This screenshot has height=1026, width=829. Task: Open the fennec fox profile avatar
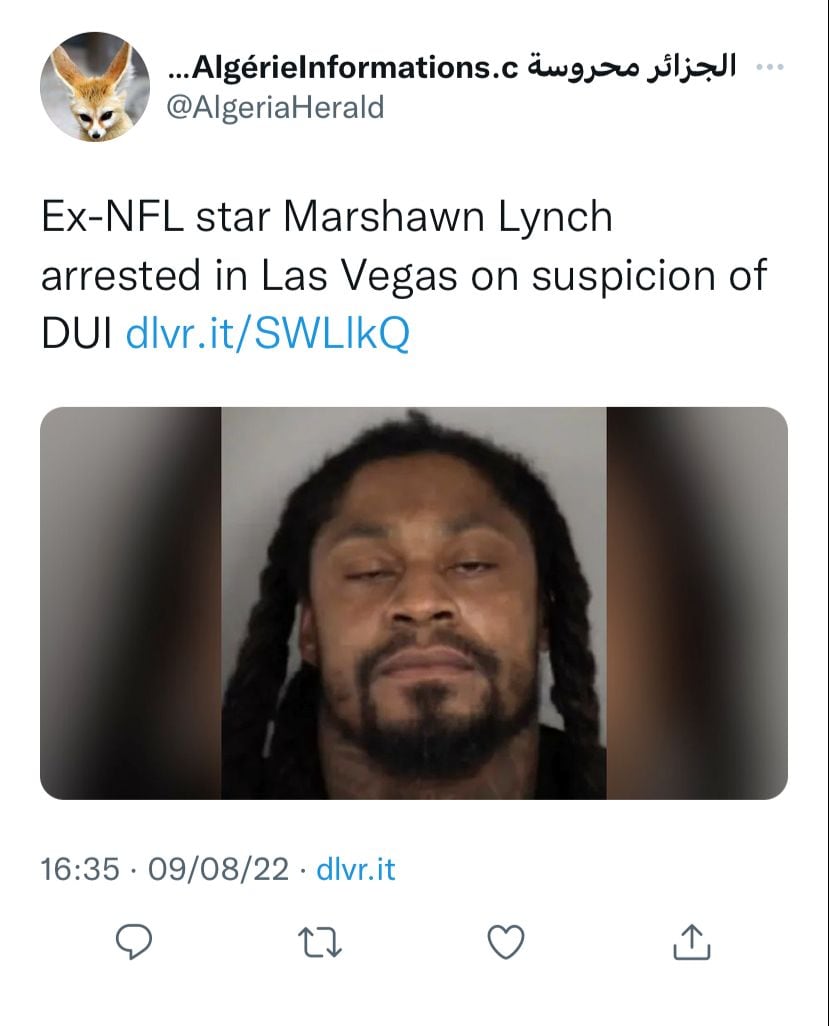95,86
